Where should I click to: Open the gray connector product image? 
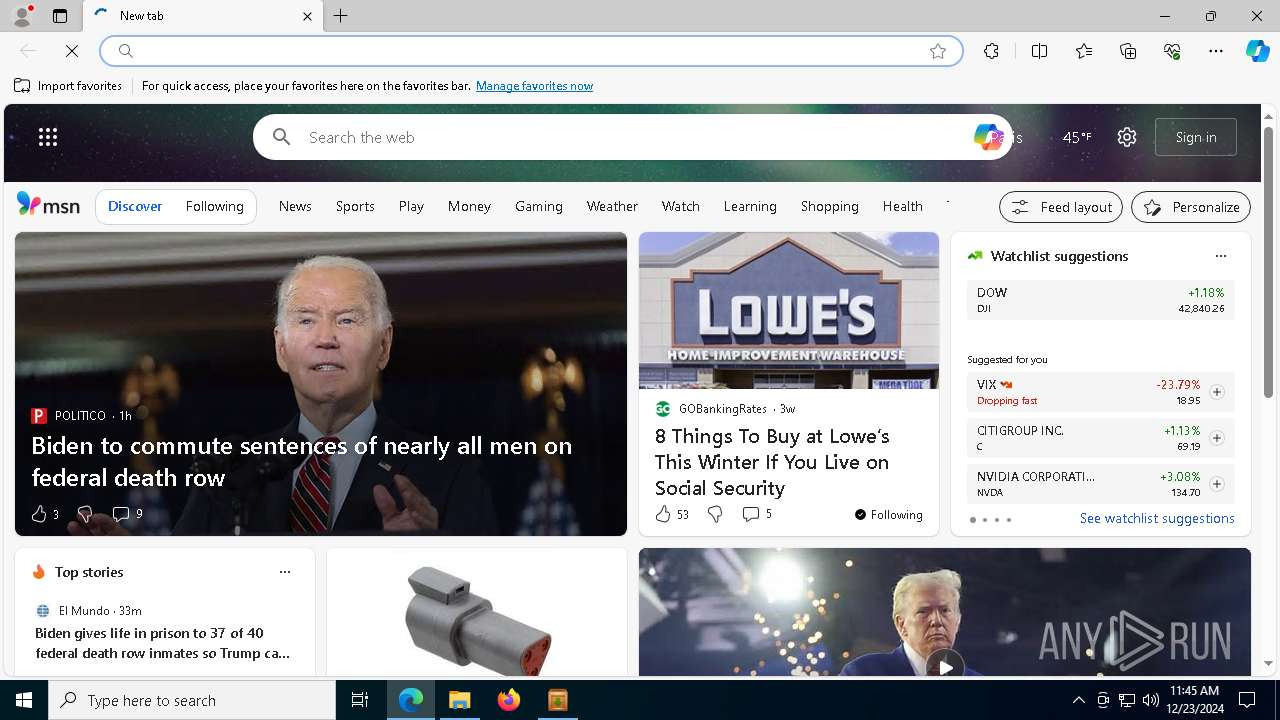[x=477, y=612]
